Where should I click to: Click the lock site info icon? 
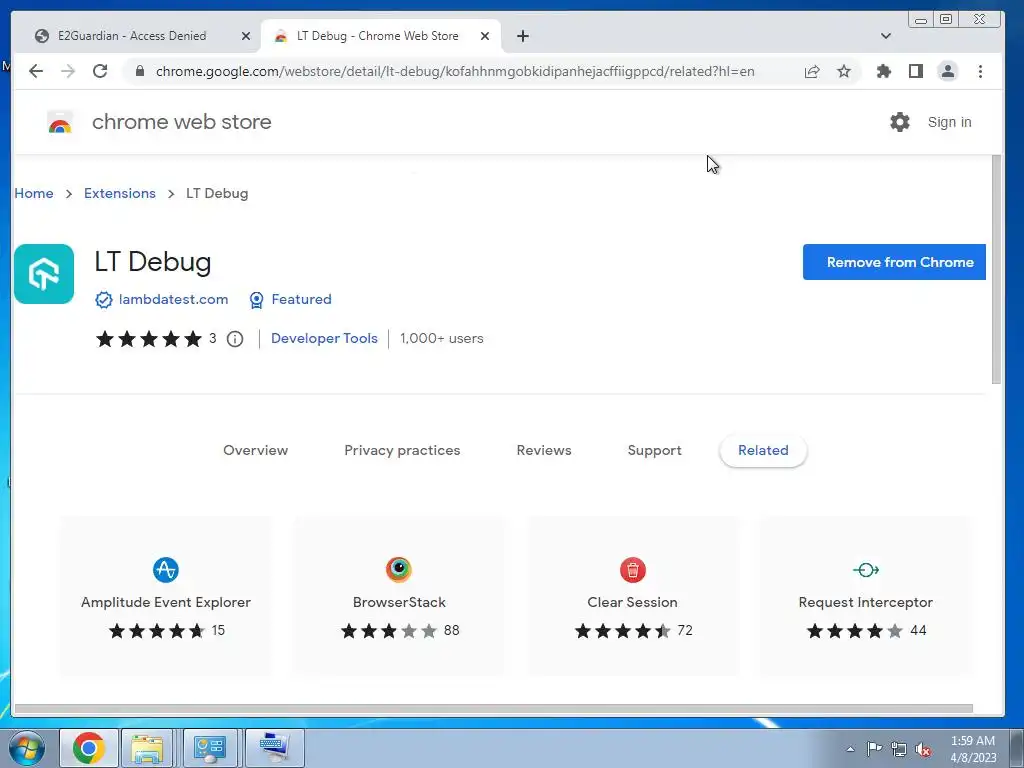coord(140,71)
